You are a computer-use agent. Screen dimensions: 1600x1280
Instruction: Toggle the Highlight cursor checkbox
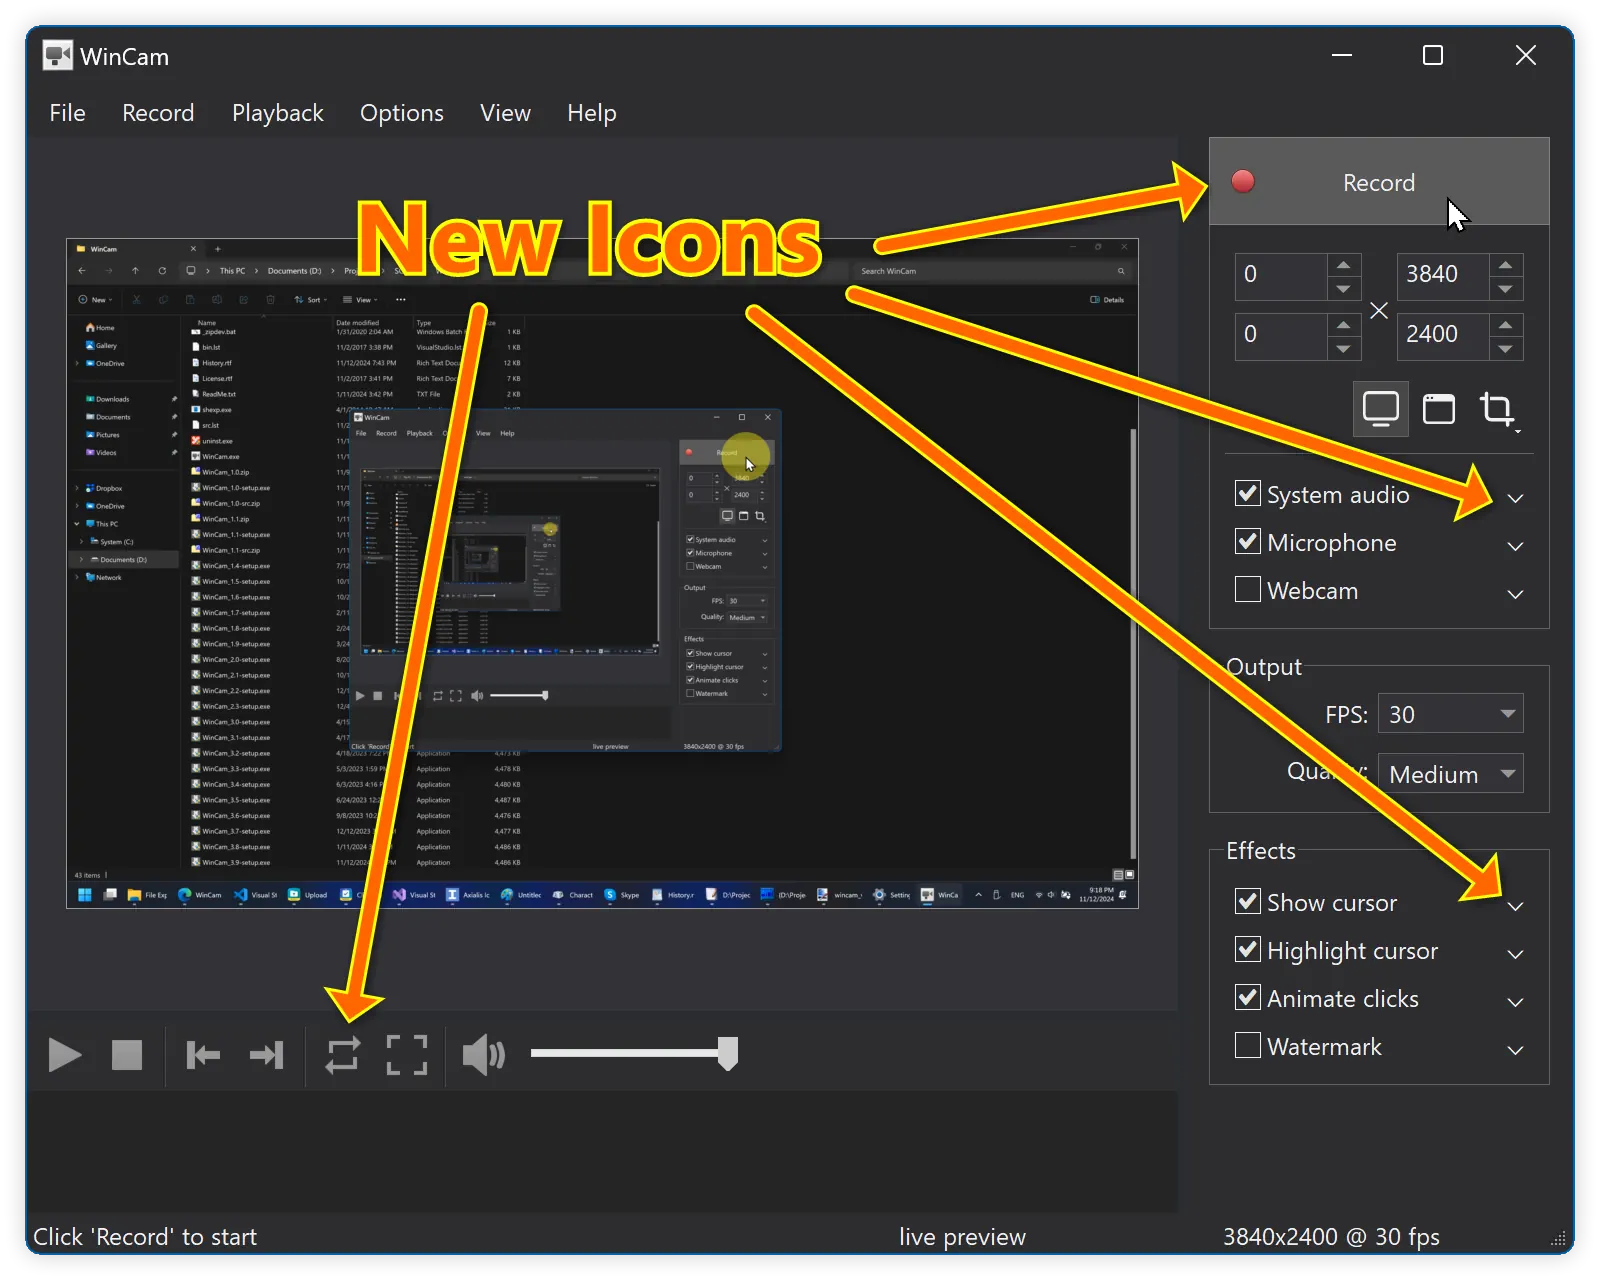pos(1248,950)
